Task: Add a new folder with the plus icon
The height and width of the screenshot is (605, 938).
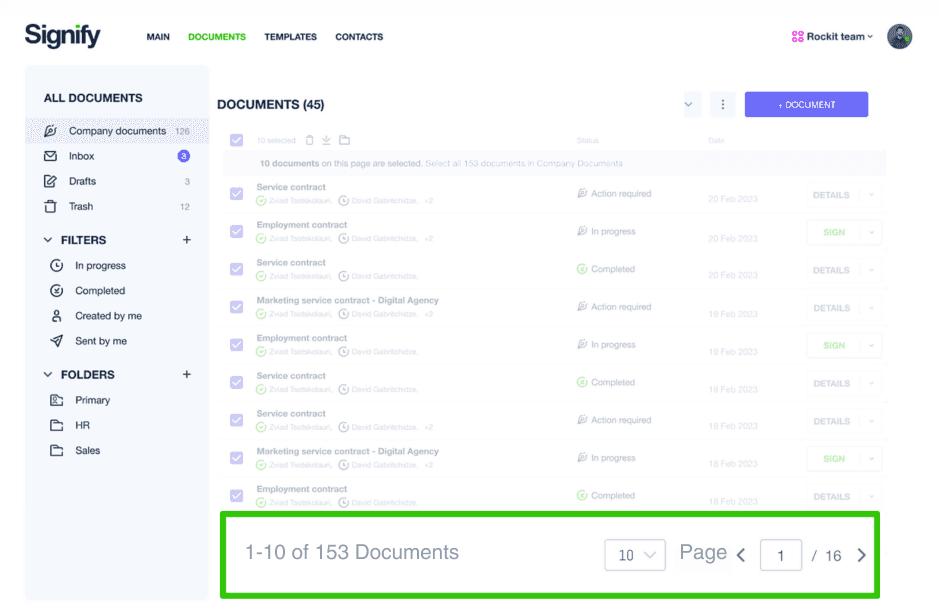Action: click(187, 375)
